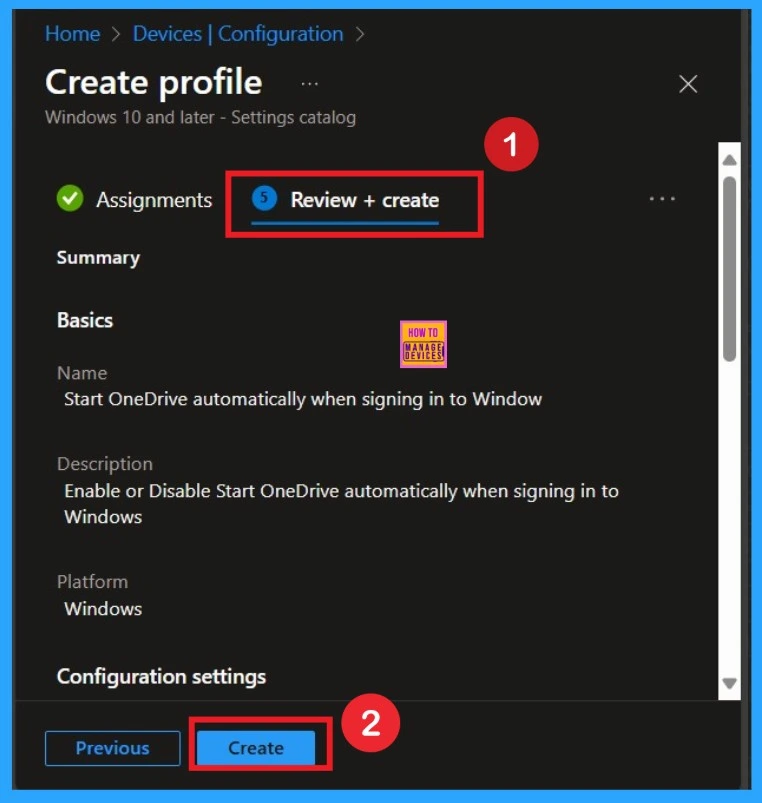Click the scrollbar down arrow

pyautogui.click(x=729, y=684)
